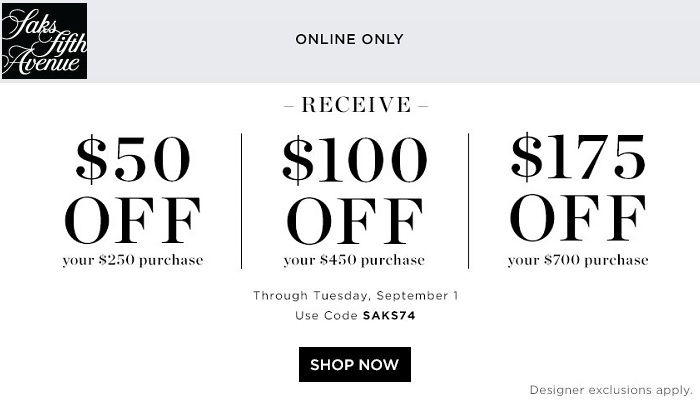Open the 'Designer exclusions apply' note
This screenshot has width=700, height=400.
tap(610, 389)
